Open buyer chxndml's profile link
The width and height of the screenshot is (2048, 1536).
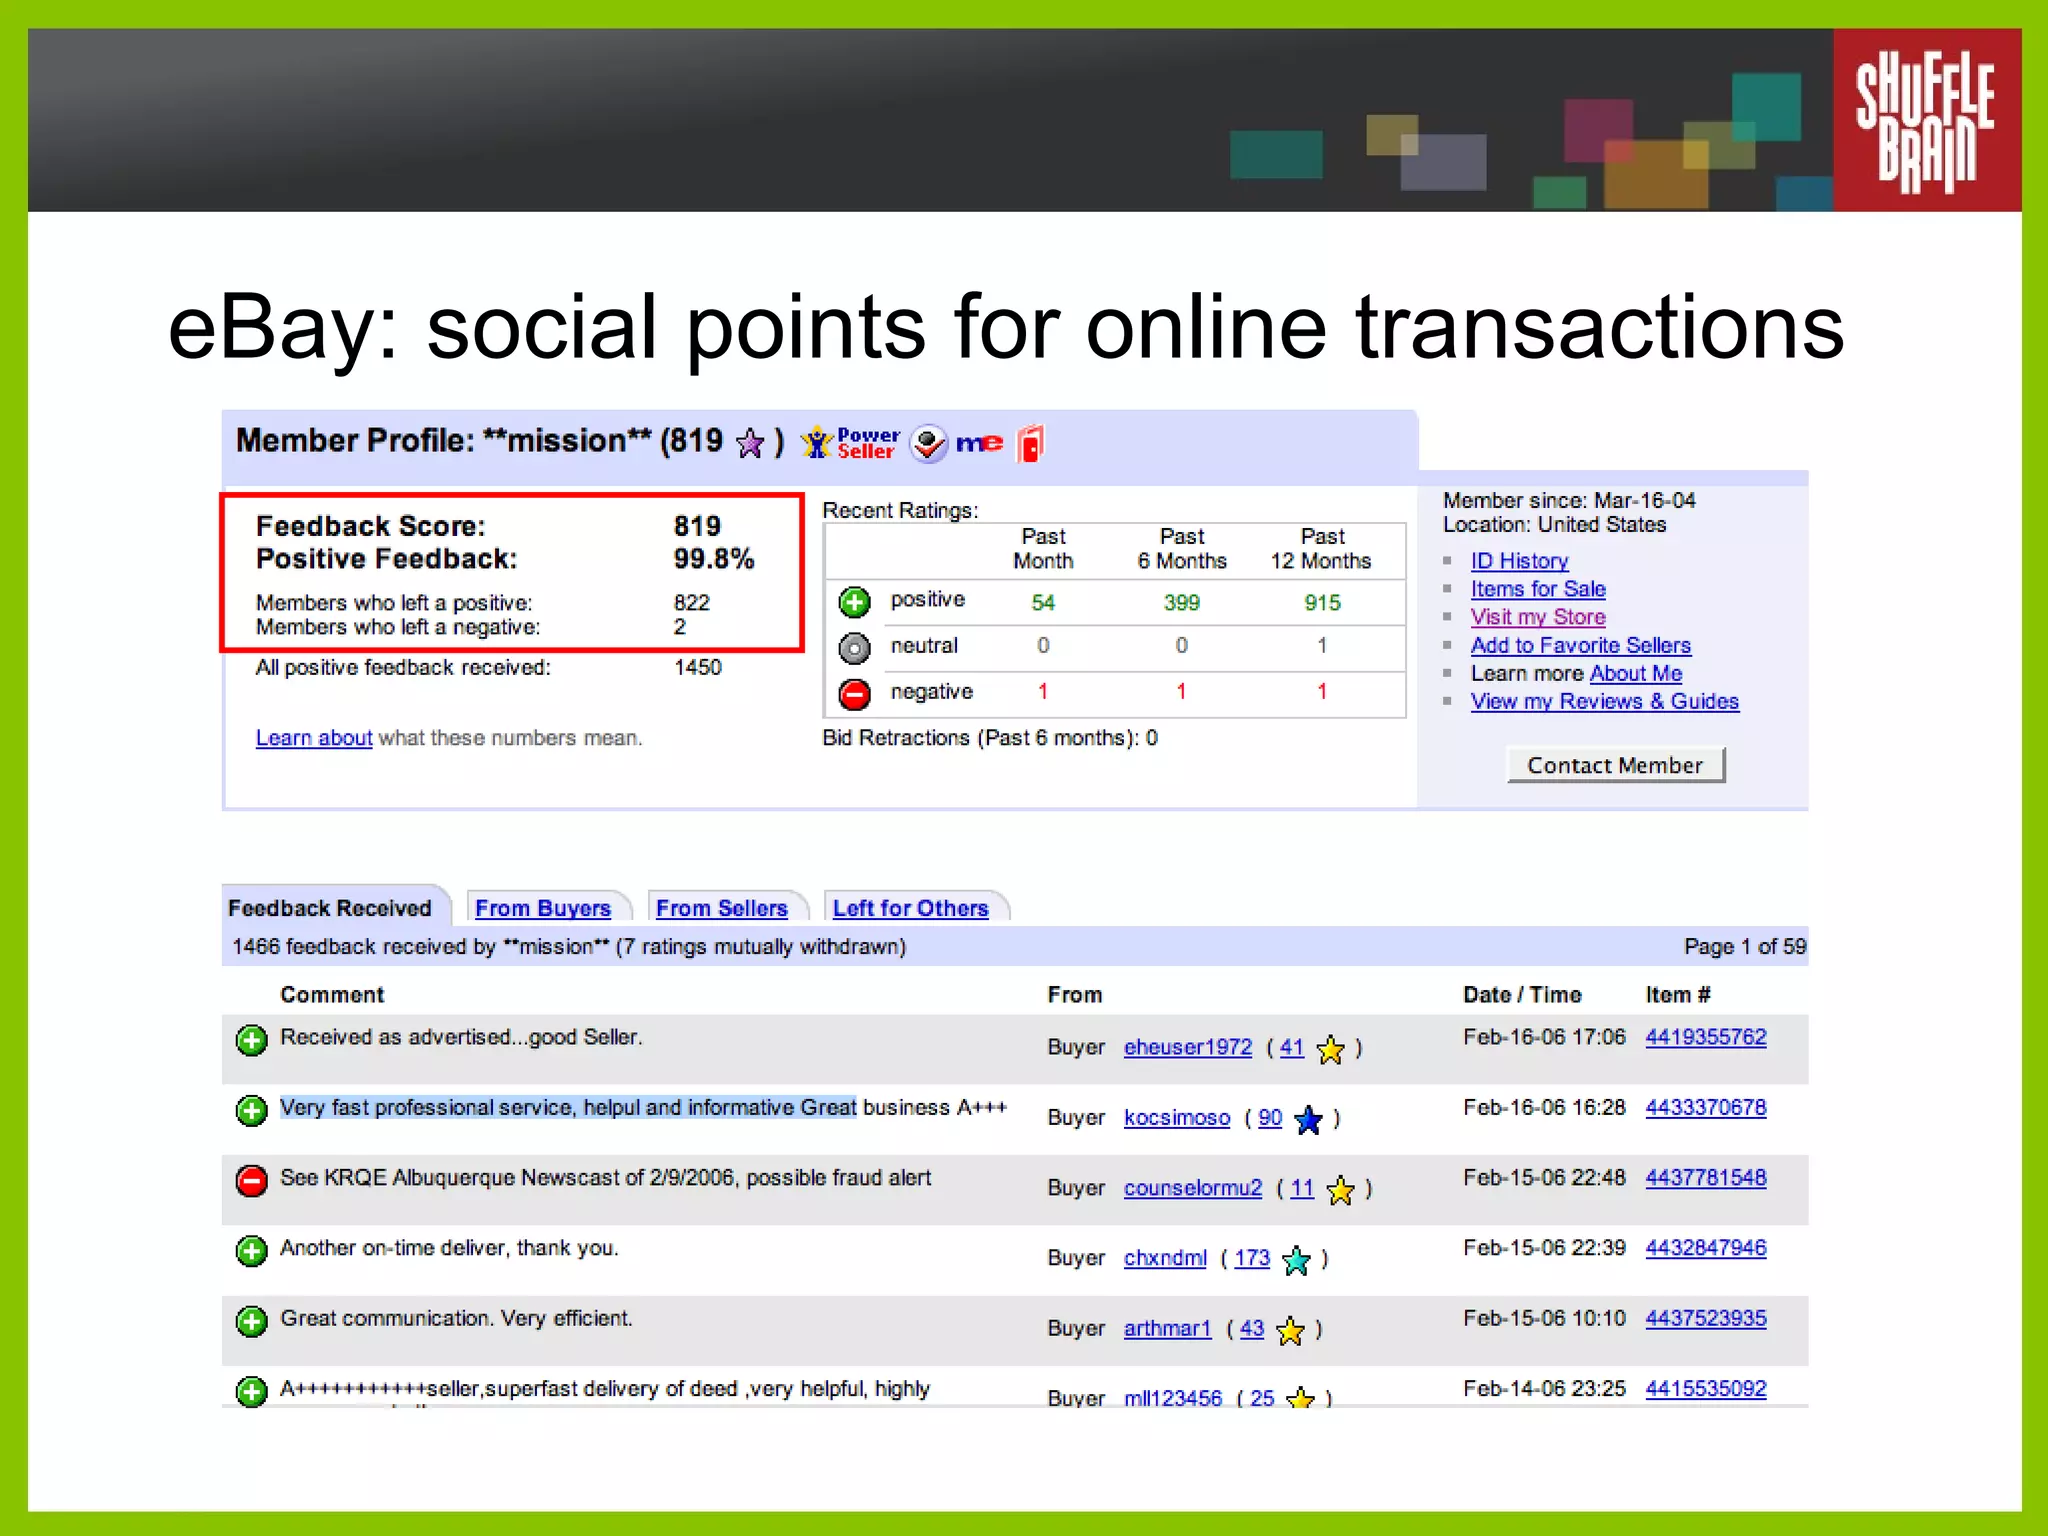(1165, 1258)
